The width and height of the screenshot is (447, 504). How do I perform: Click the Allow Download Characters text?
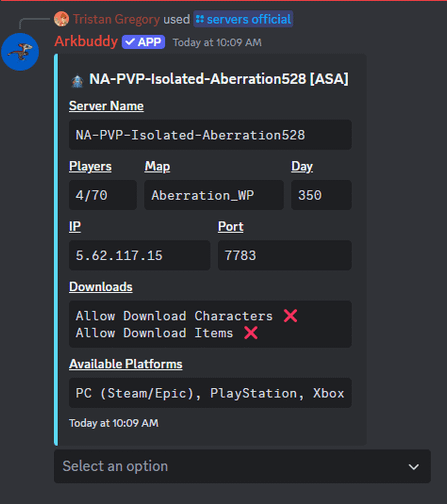[174, 316]
